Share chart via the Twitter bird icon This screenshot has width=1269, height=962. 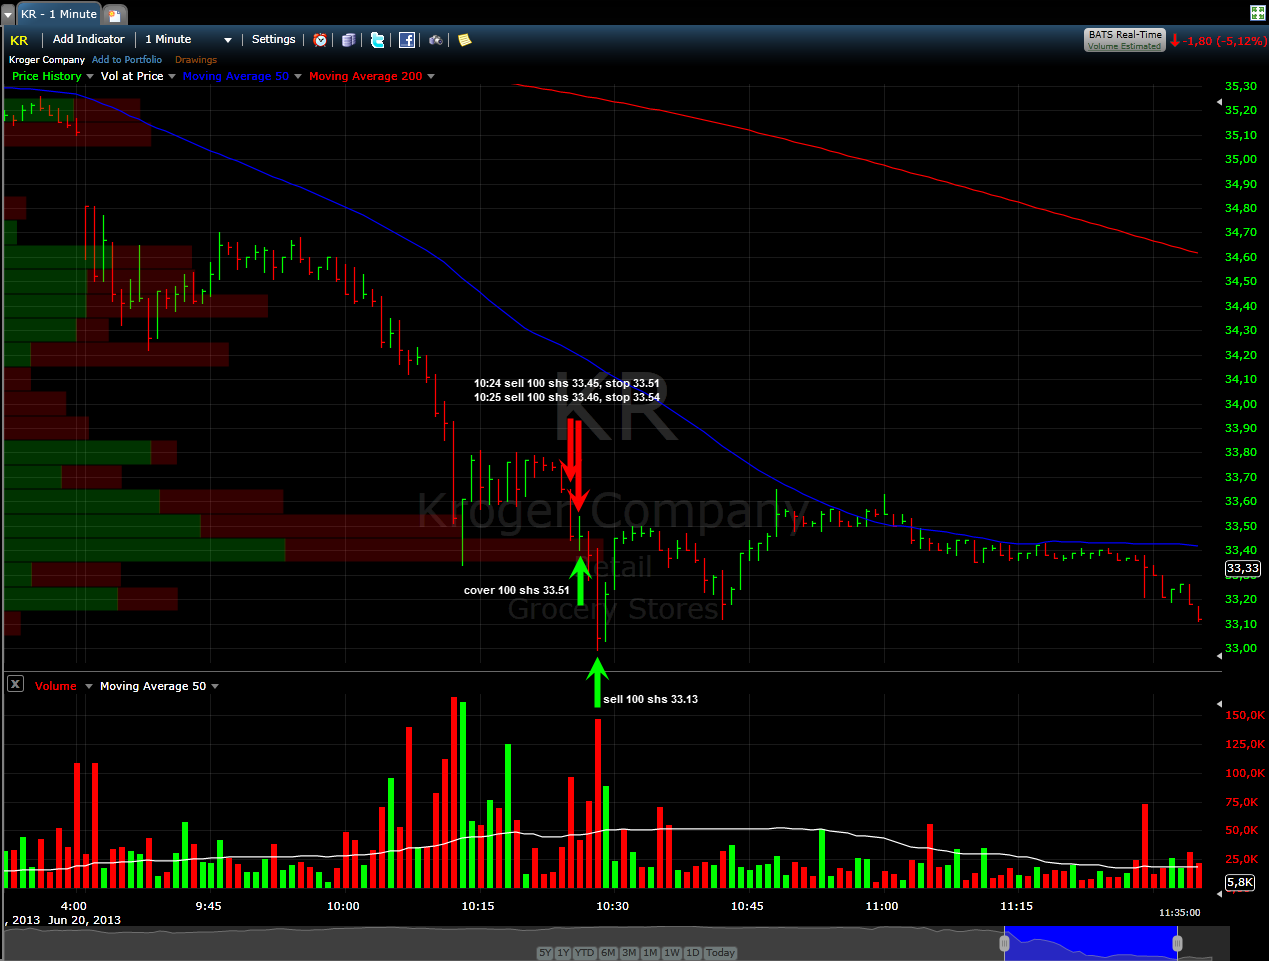tap(377, 40)
